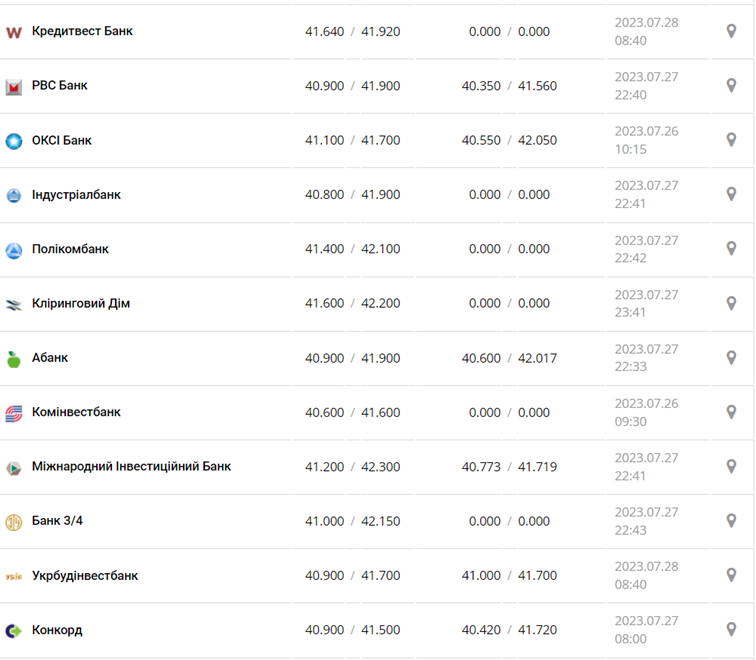Select Міжнародний Інвестиційний Банк link

coord(131,467)
